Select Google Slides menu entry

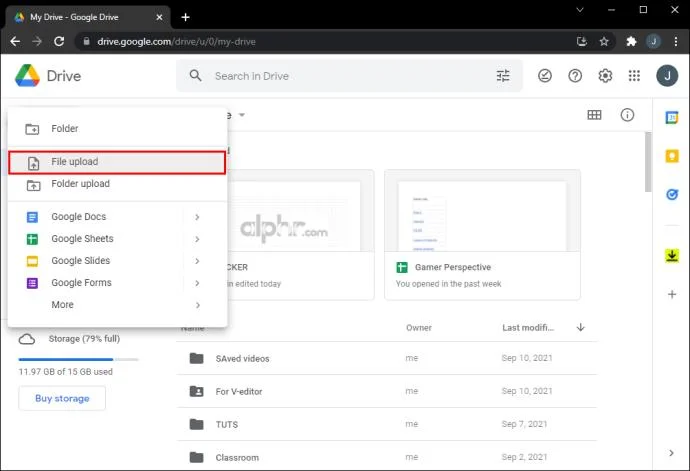[117, 261]
